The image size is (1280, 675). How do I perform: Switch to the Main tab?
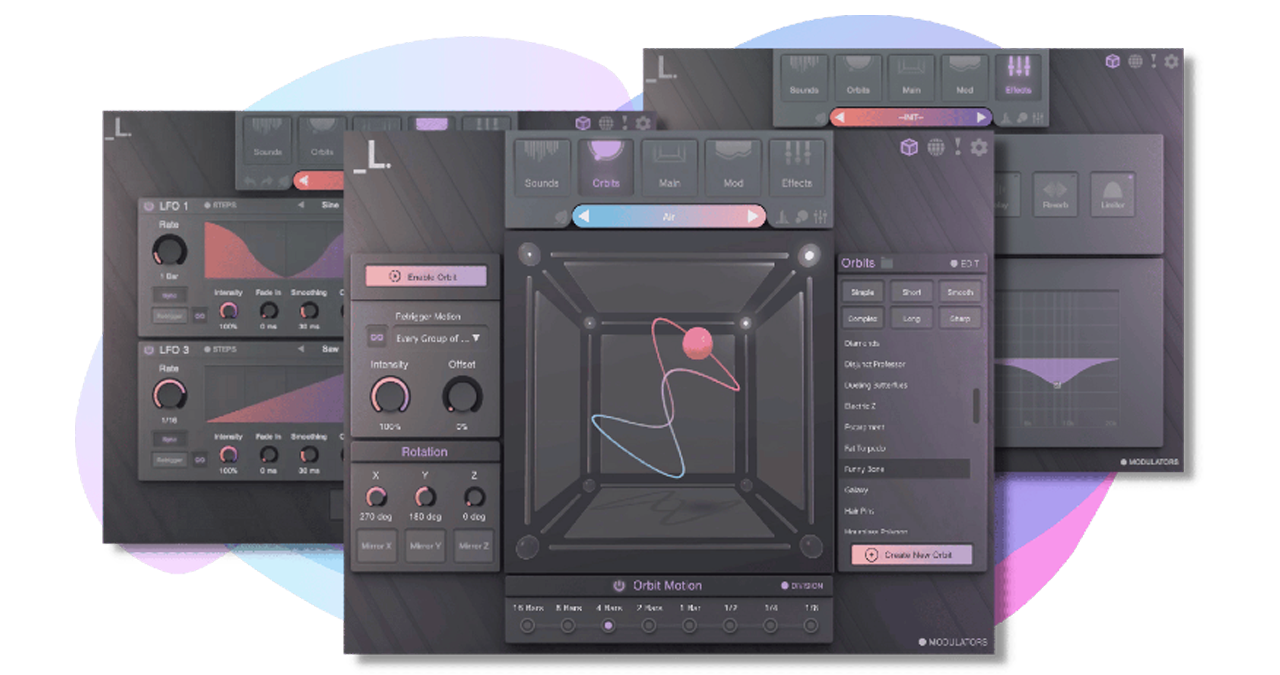(669, 167)
